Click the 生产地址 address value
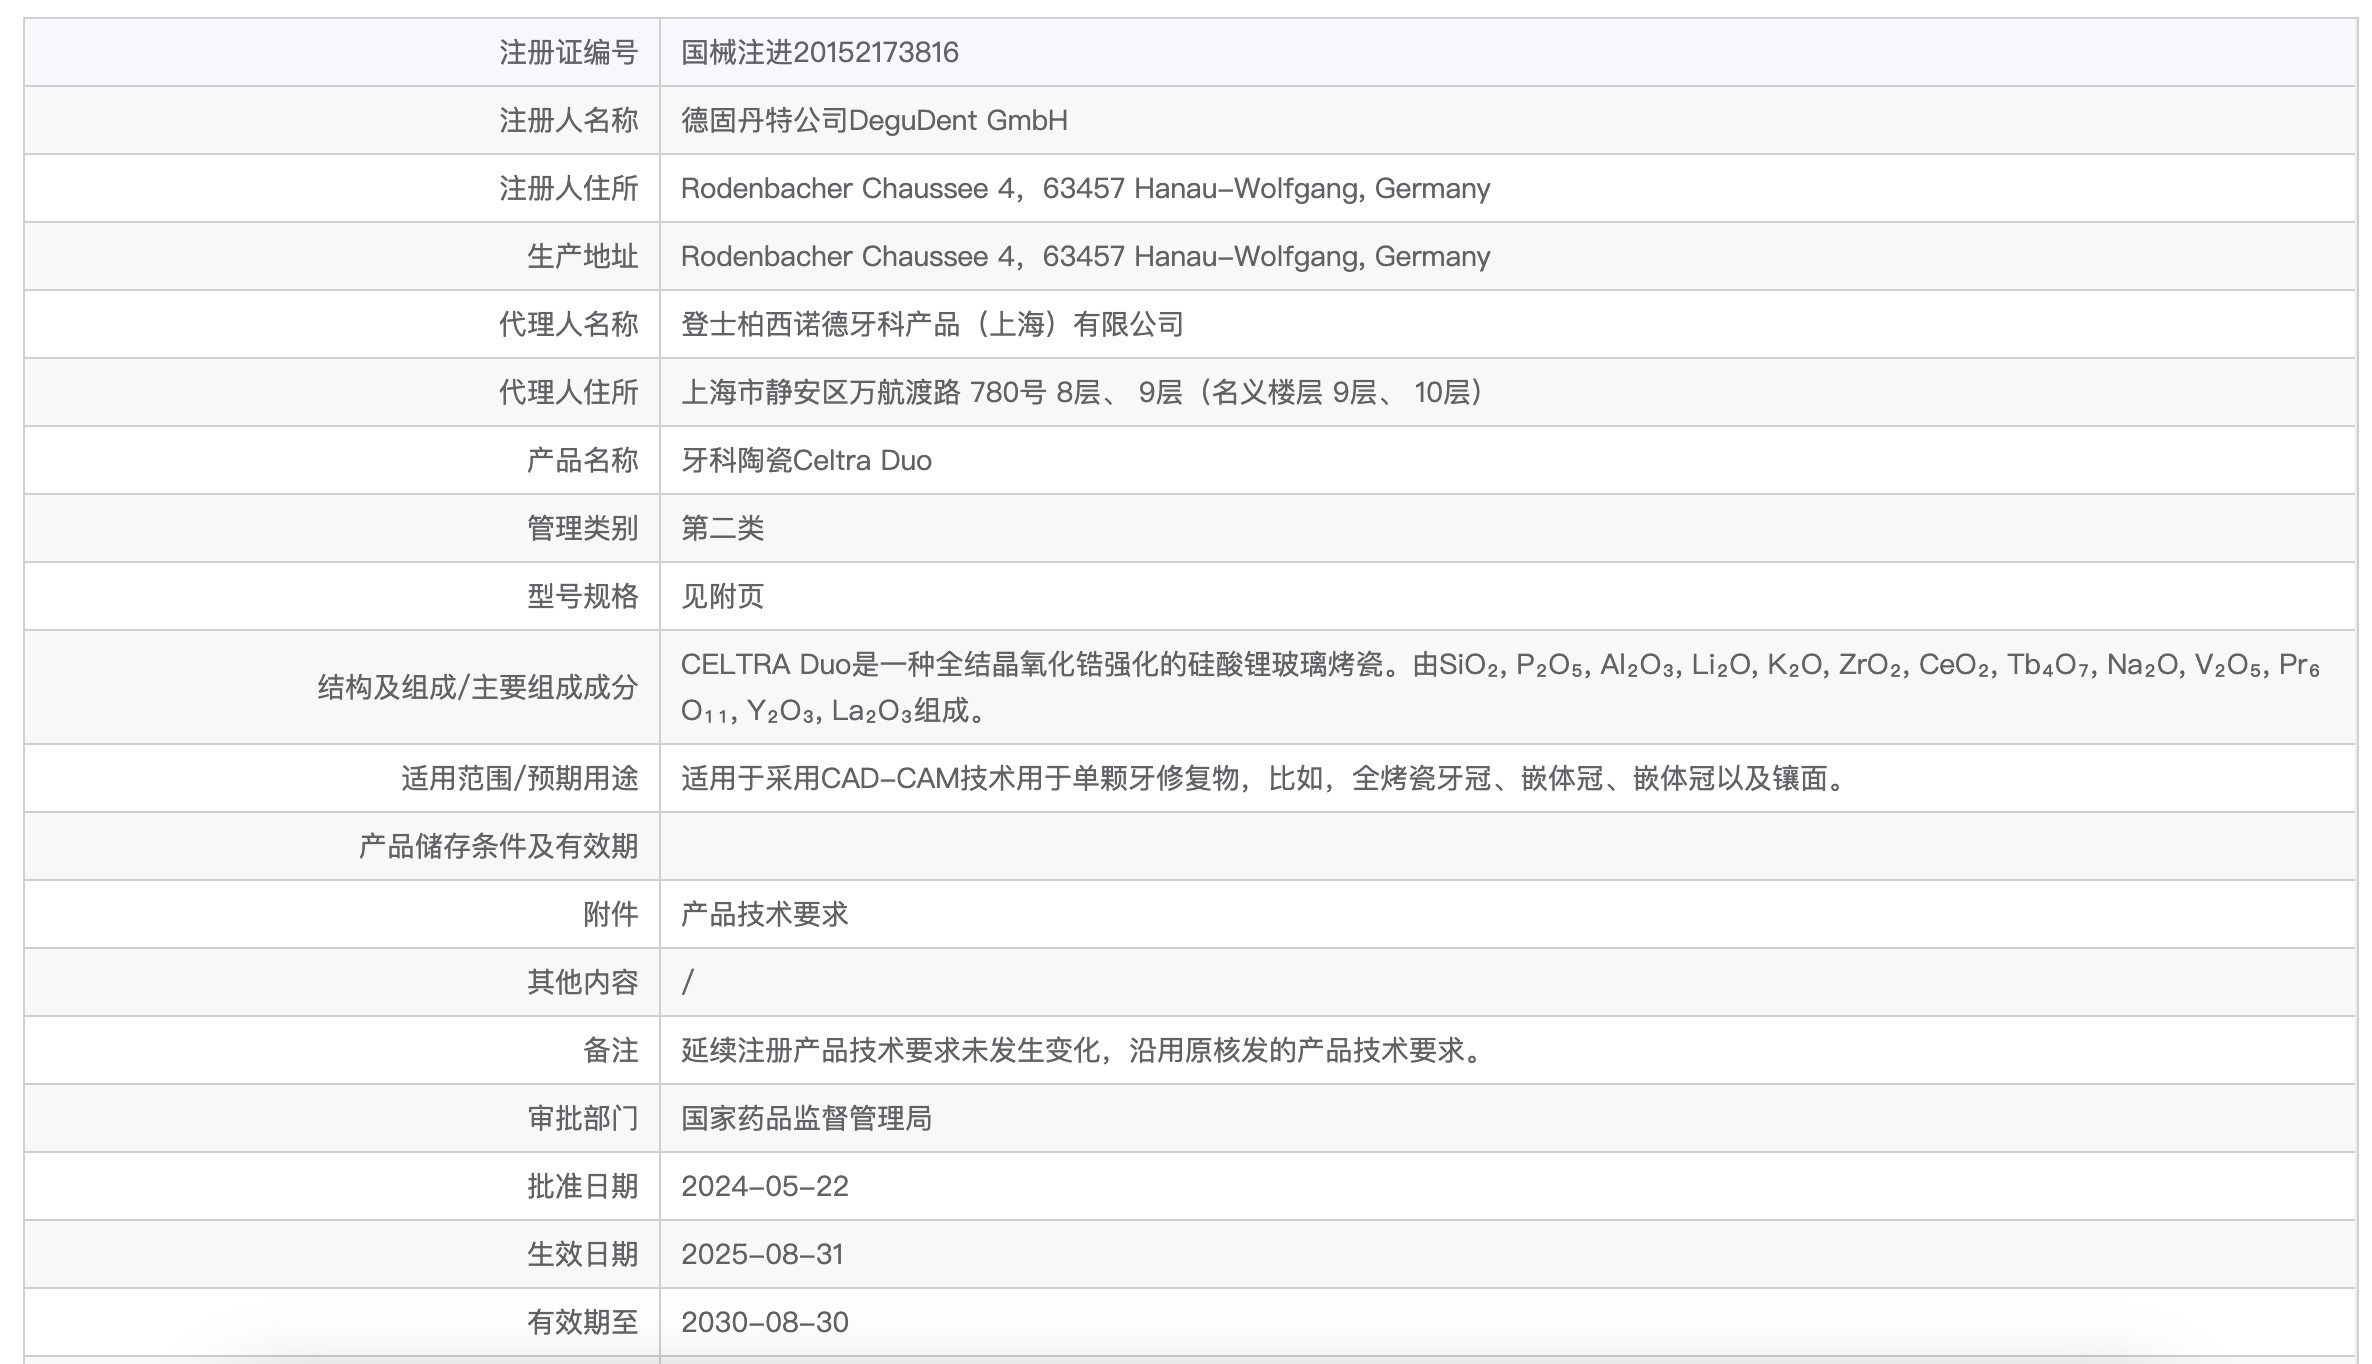The height and width of the screenshot is (1364, 2372). tap(1085, 256)
